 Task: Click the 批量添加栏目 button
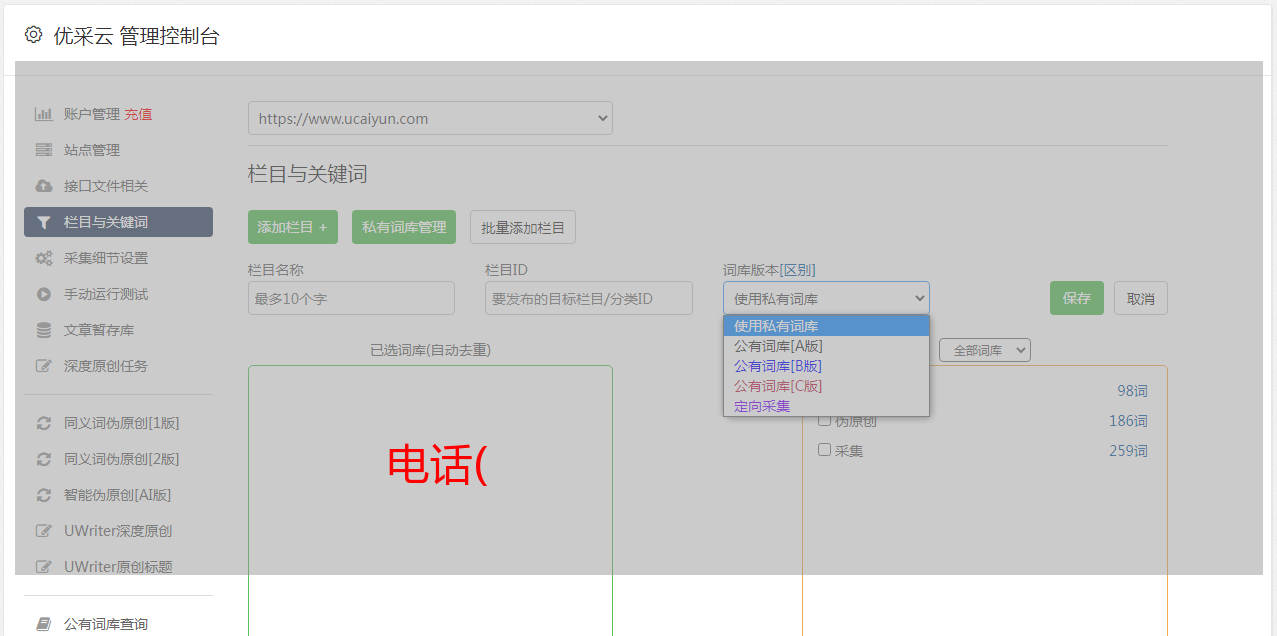point(522,227)
